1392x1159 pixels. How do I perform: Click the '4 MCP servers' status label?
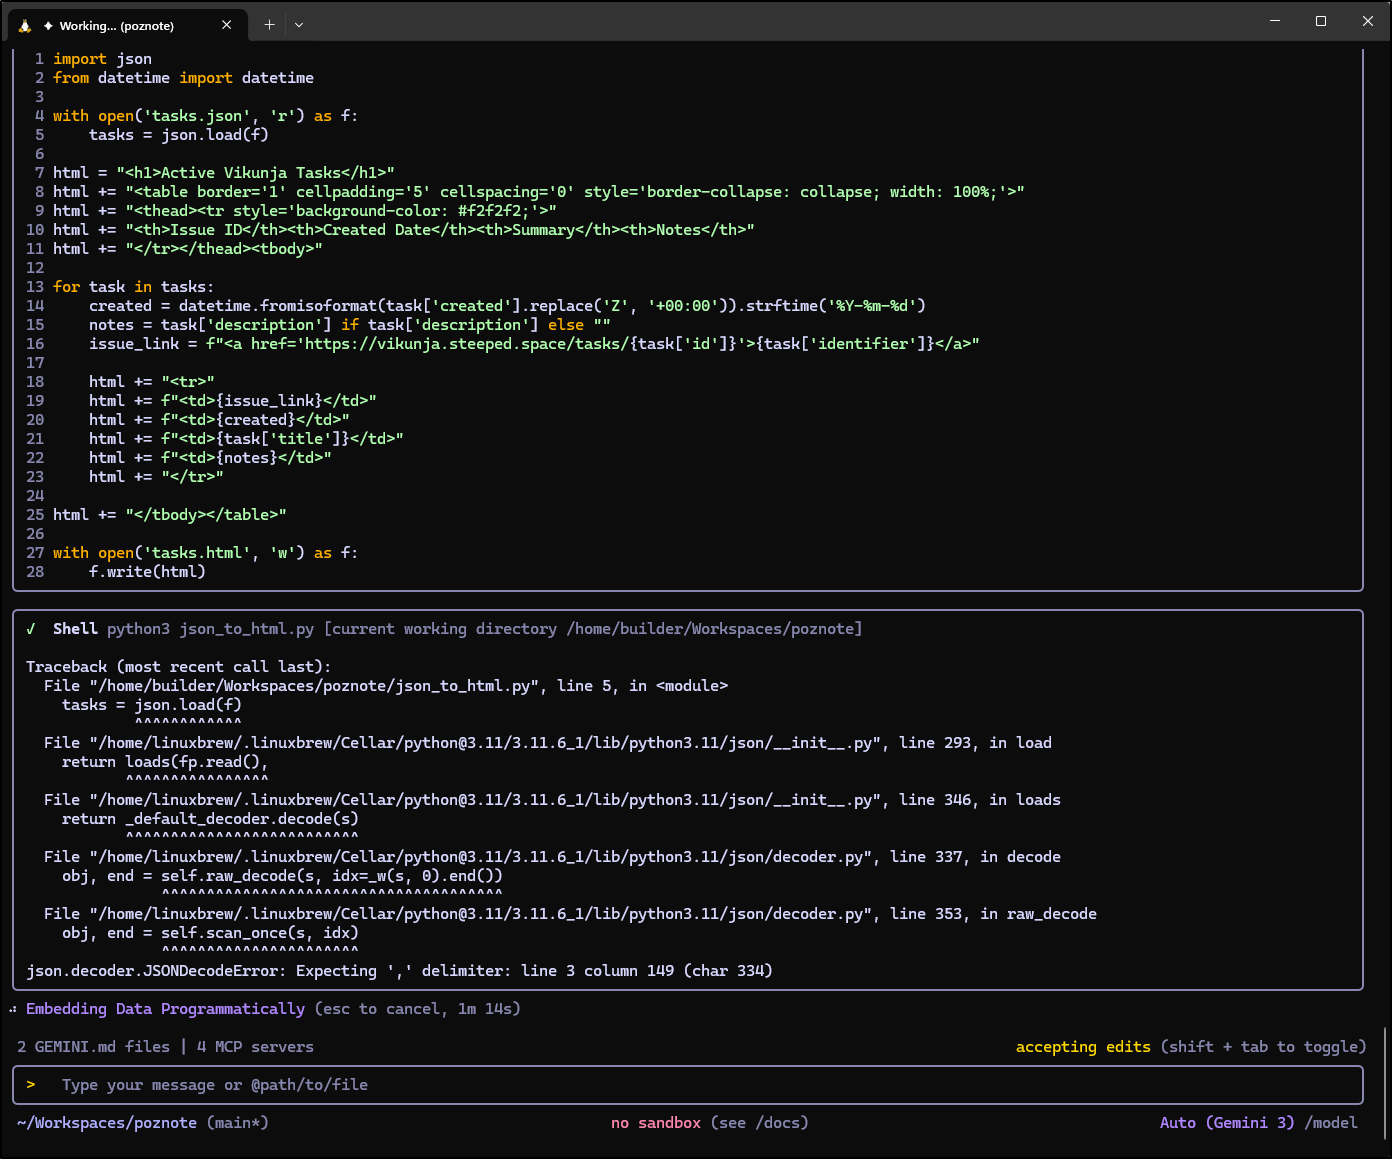pos(255,1047)
